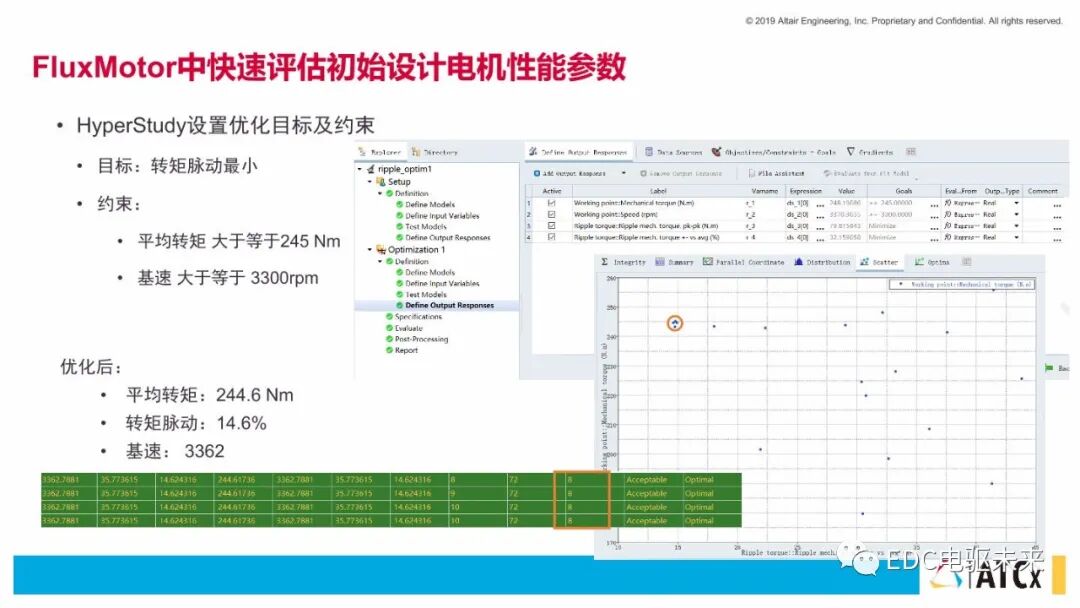The height and width of the screenshot is (608, 1080).
Task: Switch to the Explorer tab
Action: coord(380,152)
